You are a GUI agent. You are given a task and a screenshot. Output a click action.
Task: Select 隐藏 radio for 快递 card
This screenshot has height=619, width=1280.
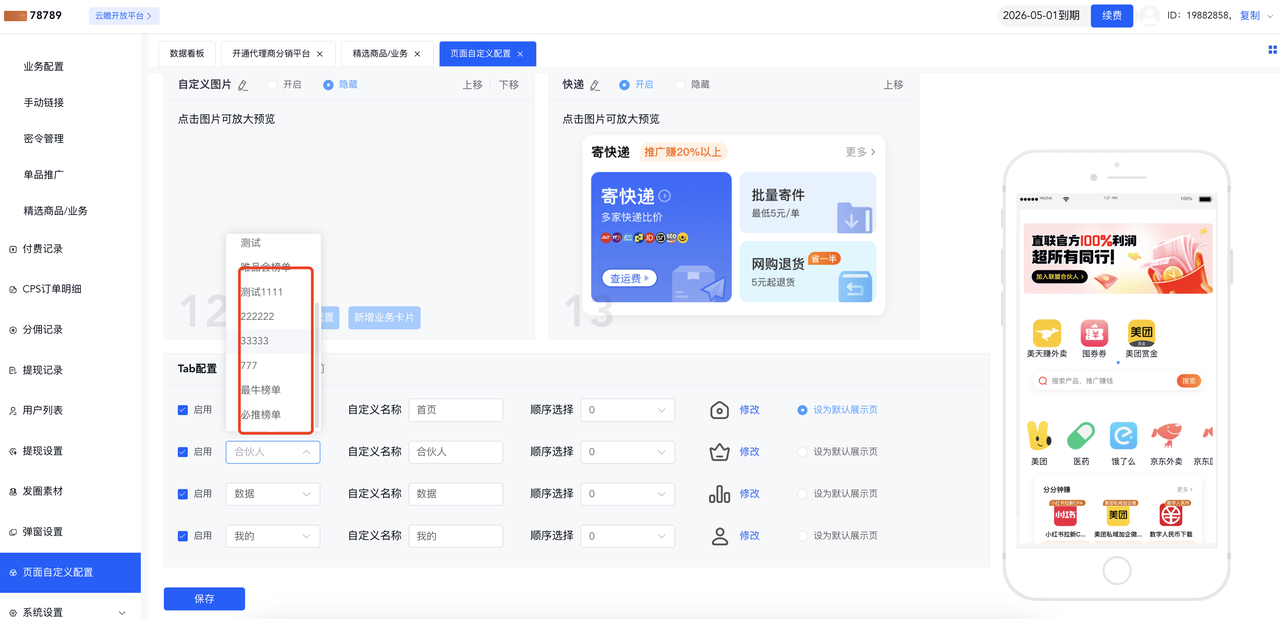(681, 85)
